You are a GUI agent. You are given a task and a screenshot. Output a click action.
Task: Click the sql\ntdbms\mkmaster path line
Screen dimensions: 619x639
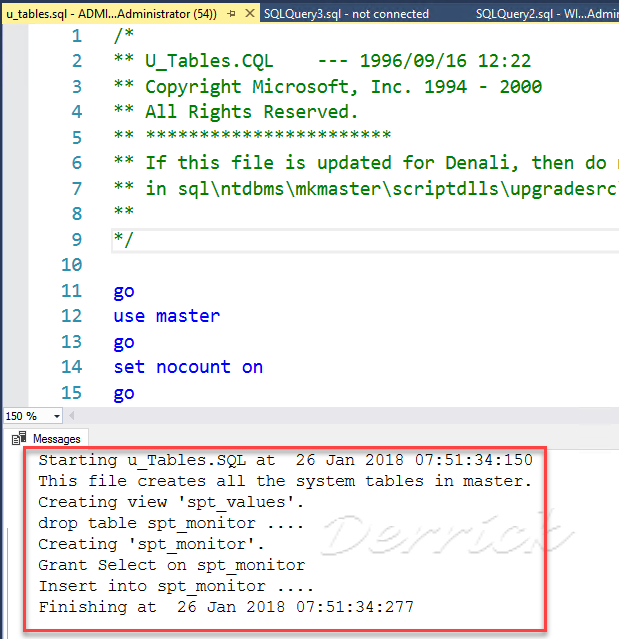(366, 189)
